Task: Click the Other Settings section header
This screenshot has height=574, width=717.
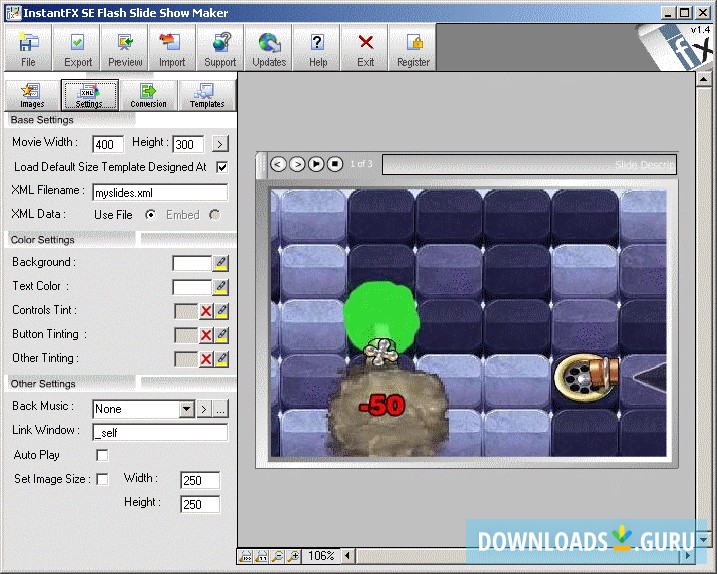Action: pyautogui.click(x=43, y=383)
